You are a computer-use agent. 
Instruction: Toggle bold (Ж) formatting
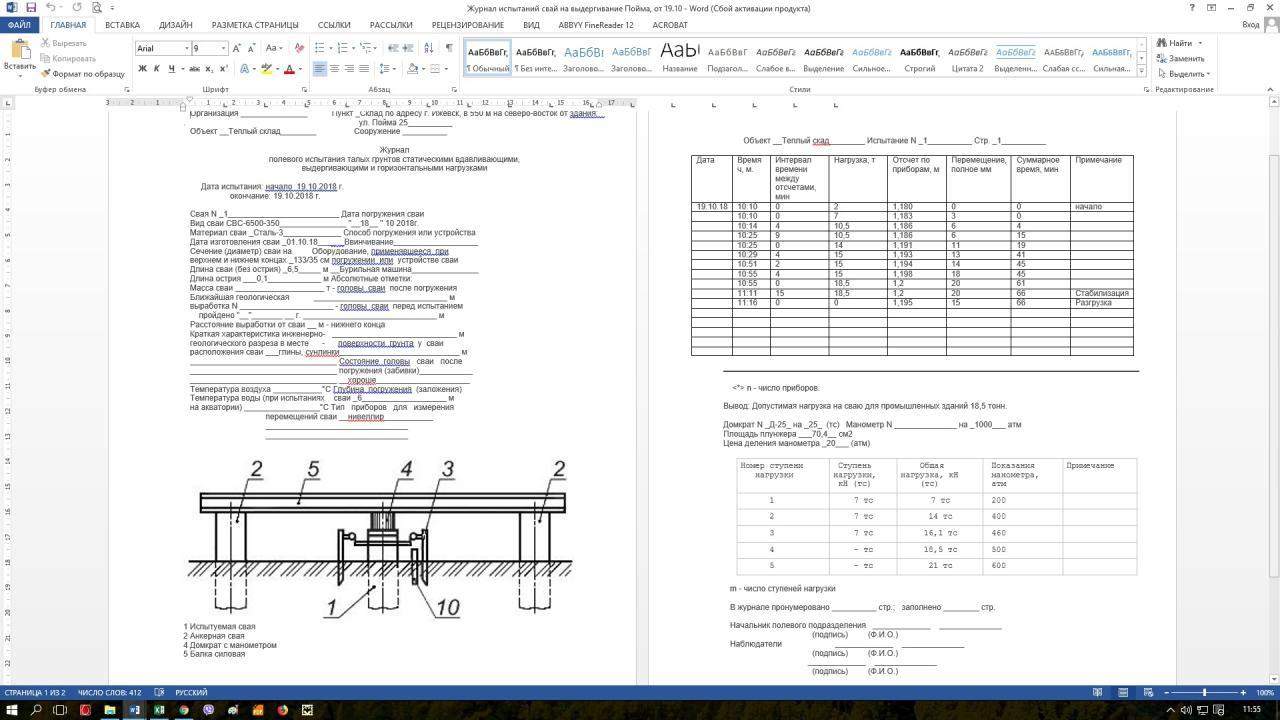click(x=142, y=69)
